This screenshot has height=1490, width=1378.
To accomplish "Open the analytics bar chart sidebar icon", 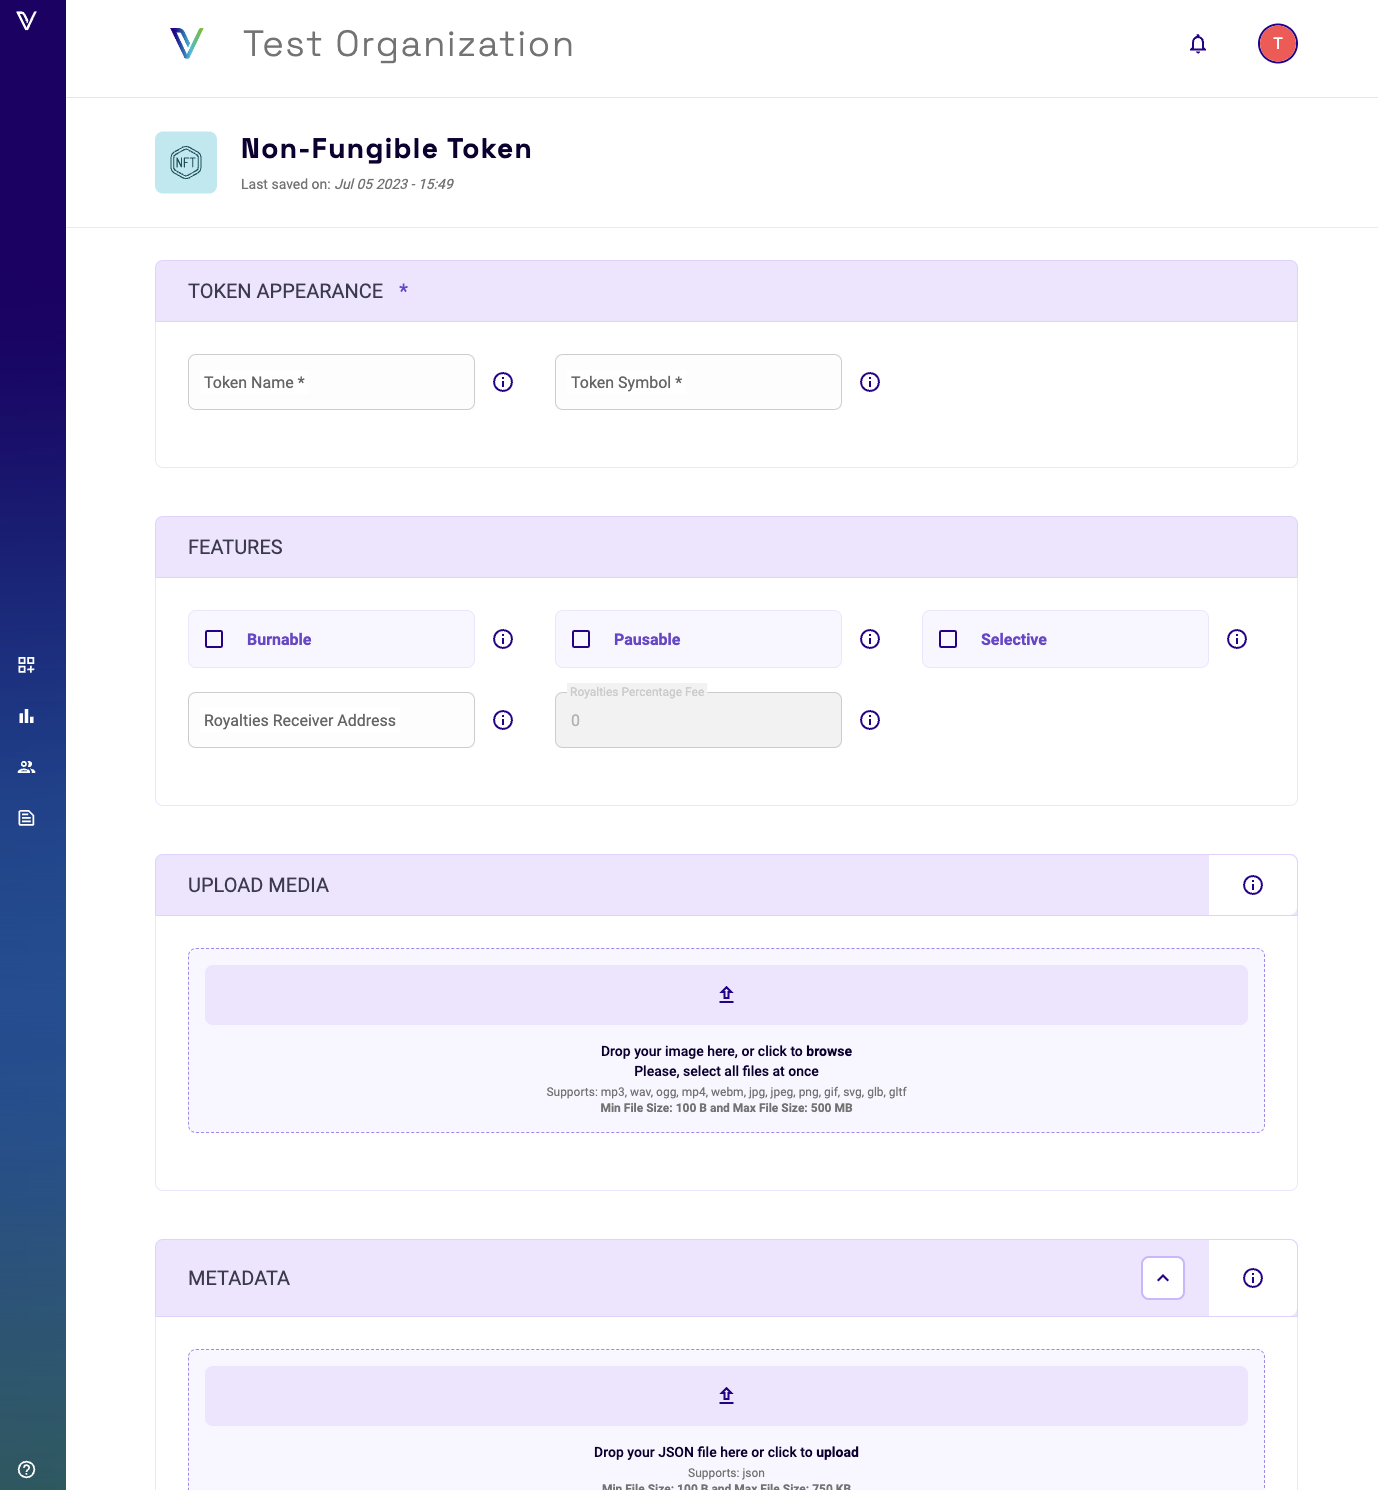I will (27, 716).
